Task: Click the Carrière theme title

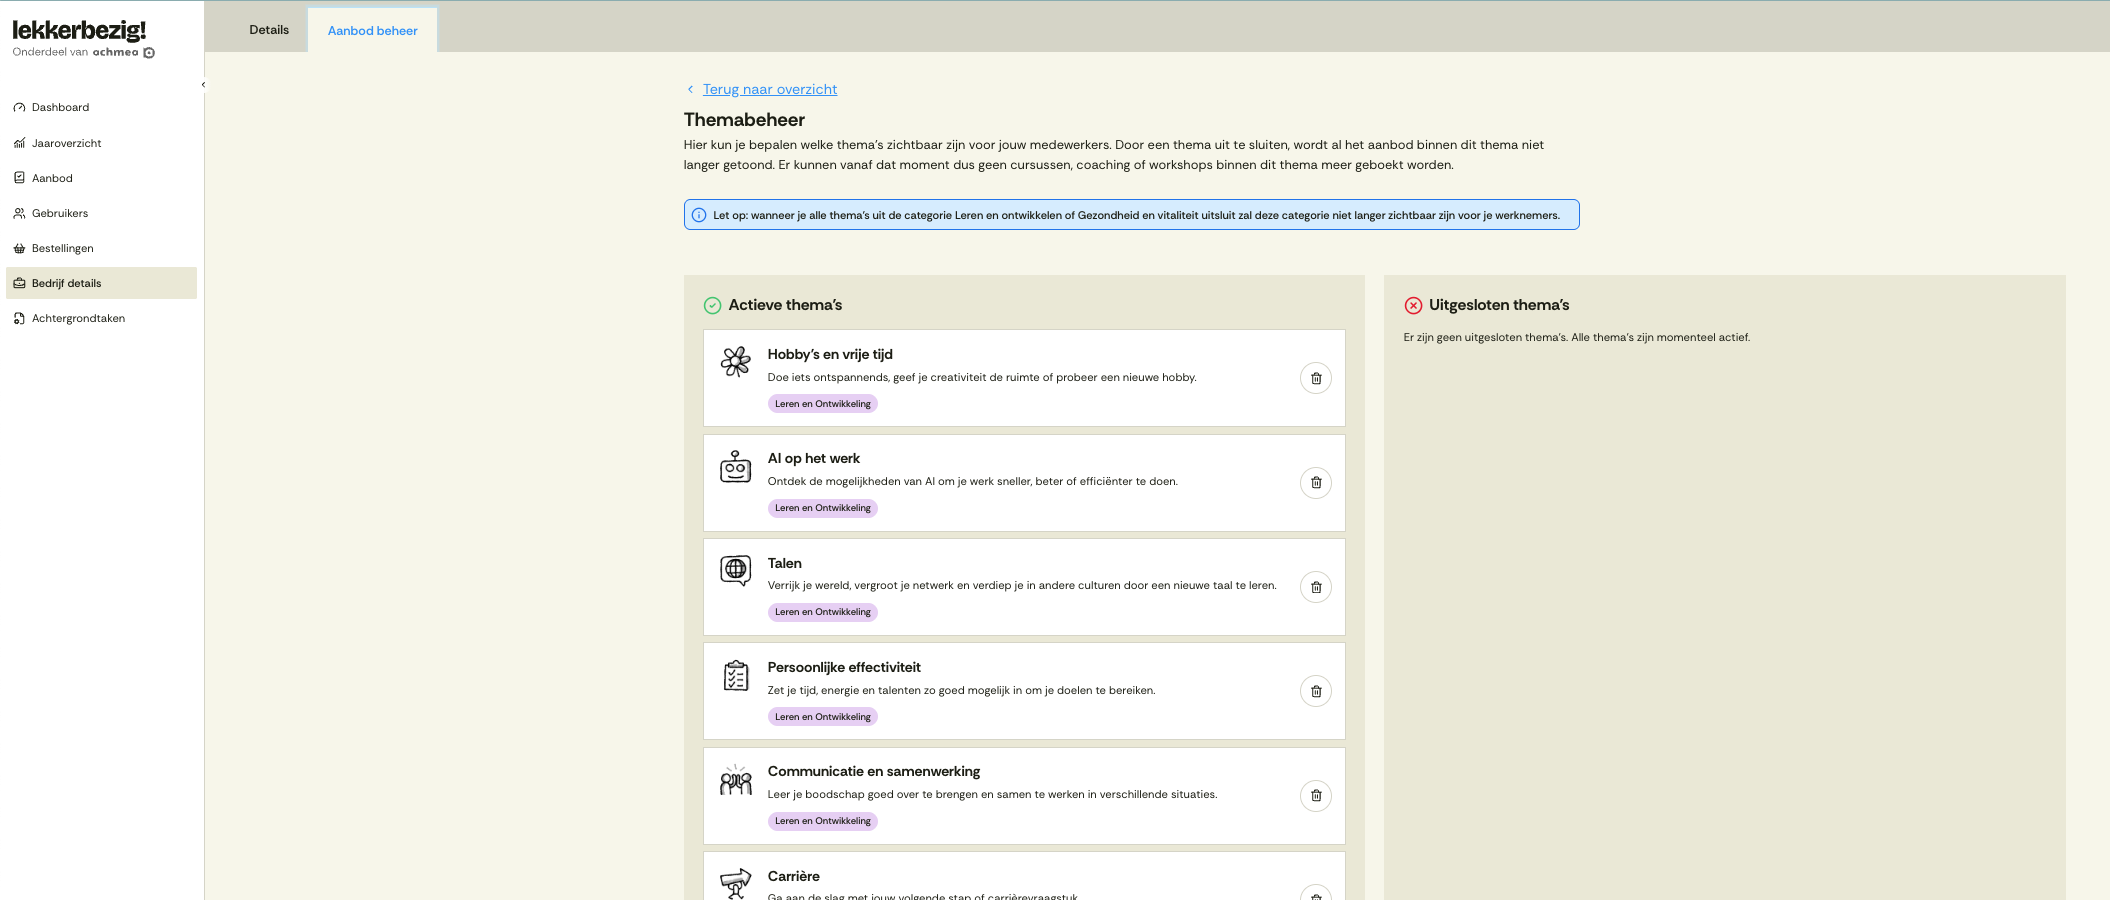Action: [x=794, y=876]
